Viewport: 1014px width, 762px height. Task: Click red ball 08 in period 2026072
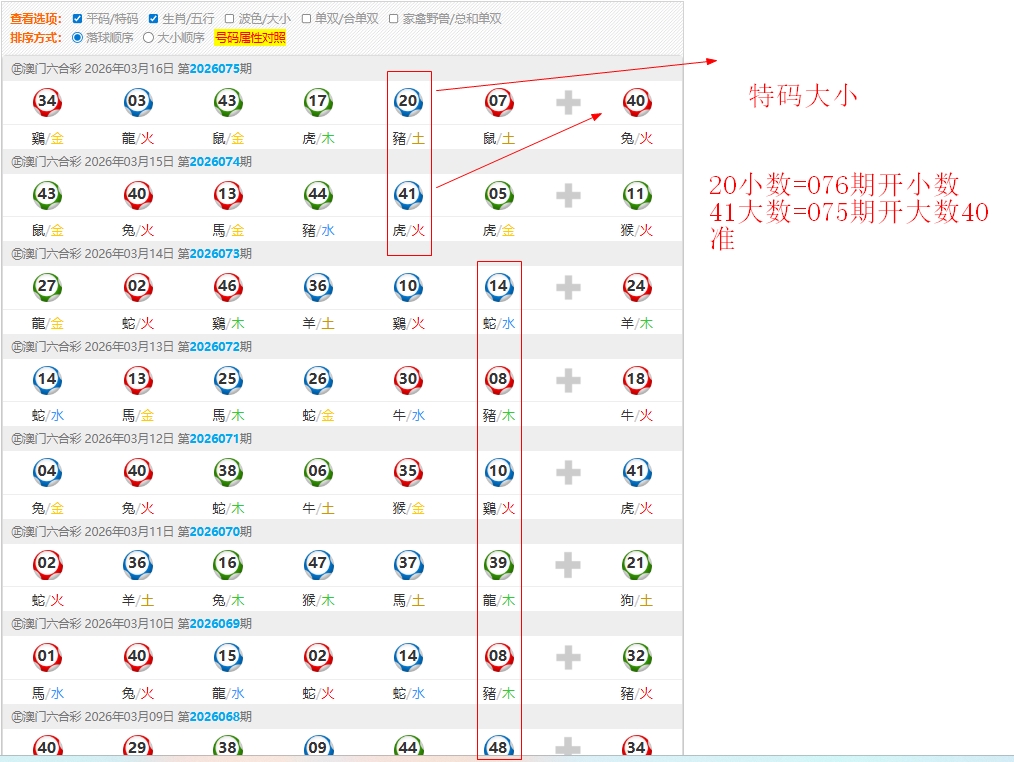(498, 380)
